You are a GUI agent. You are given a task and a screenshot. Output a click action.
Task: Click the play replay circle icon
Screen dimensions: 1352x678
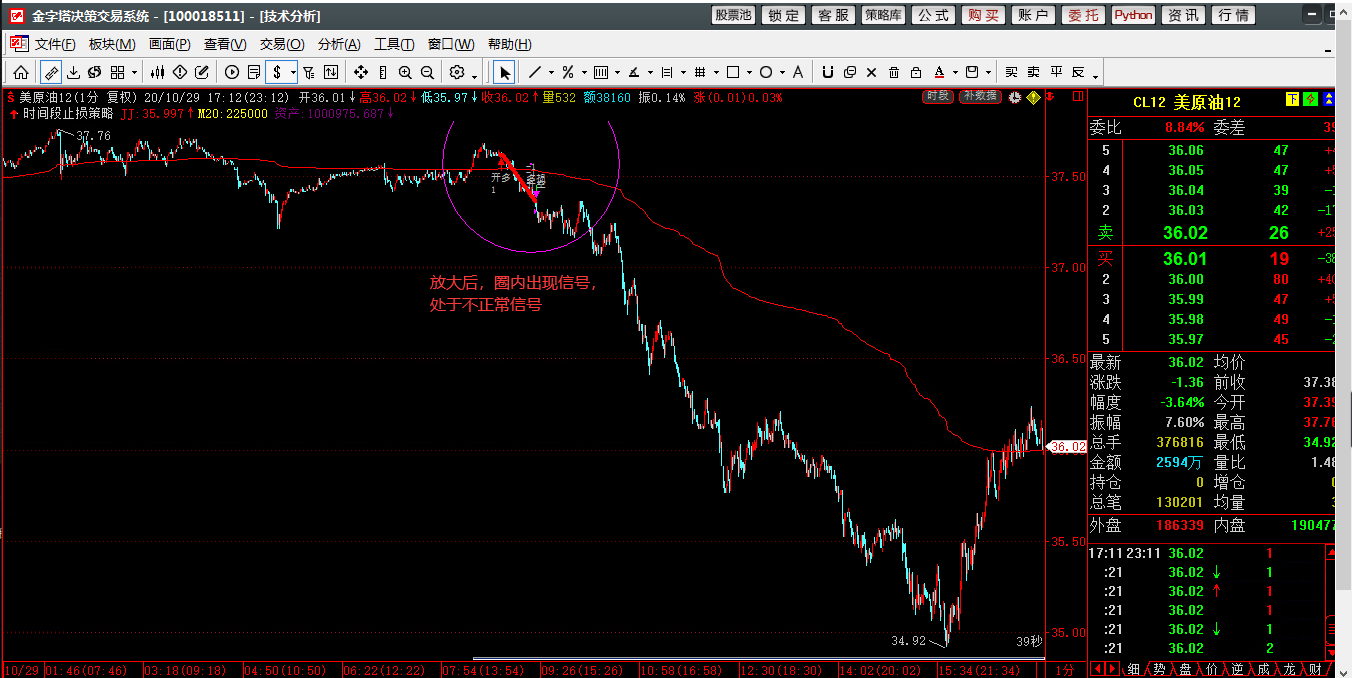coord(232,72)
